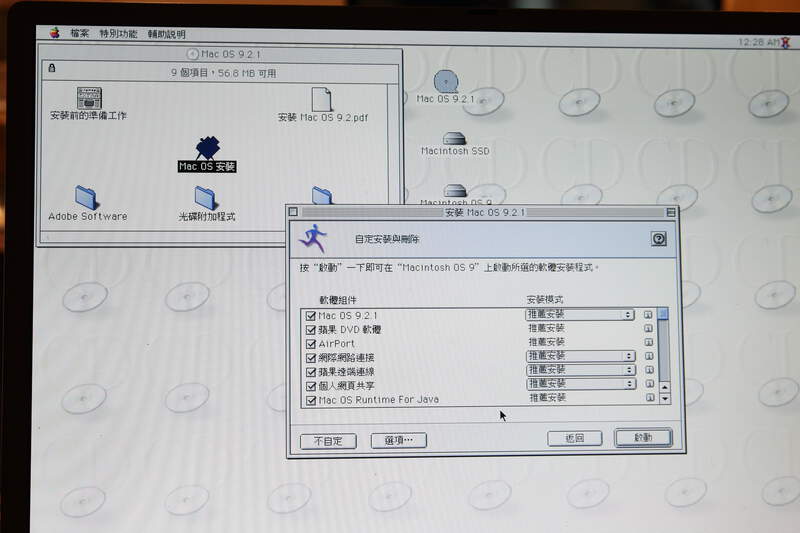Show info for 蘋果 DVD 軟體 component
The height and width of the screenshot is (533, 800).
648,328
